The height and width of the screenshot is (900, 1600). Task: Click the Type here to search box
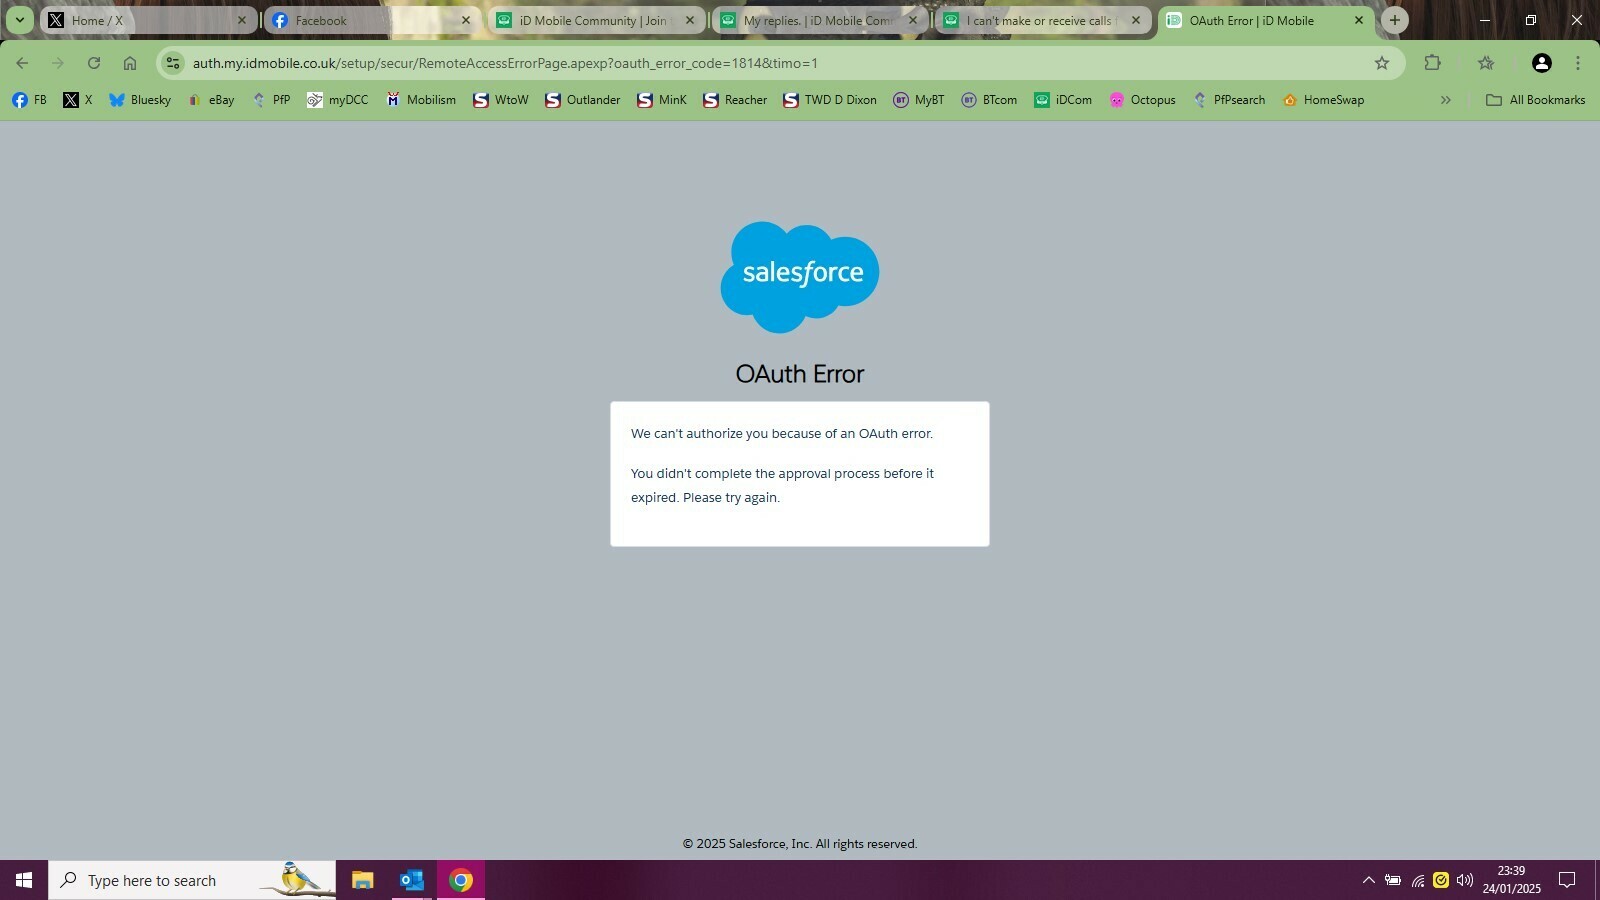[192, 880]
